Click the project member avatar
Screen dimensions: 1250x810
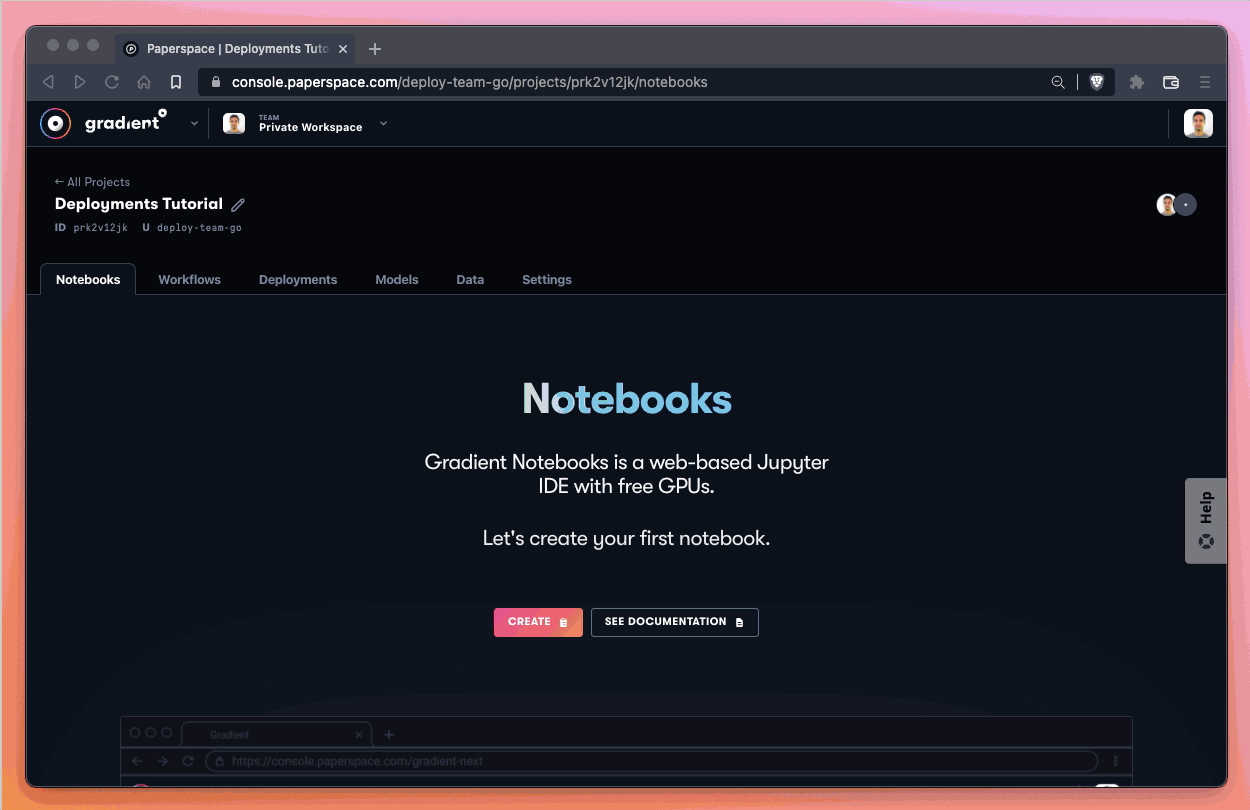[1166, 205]
